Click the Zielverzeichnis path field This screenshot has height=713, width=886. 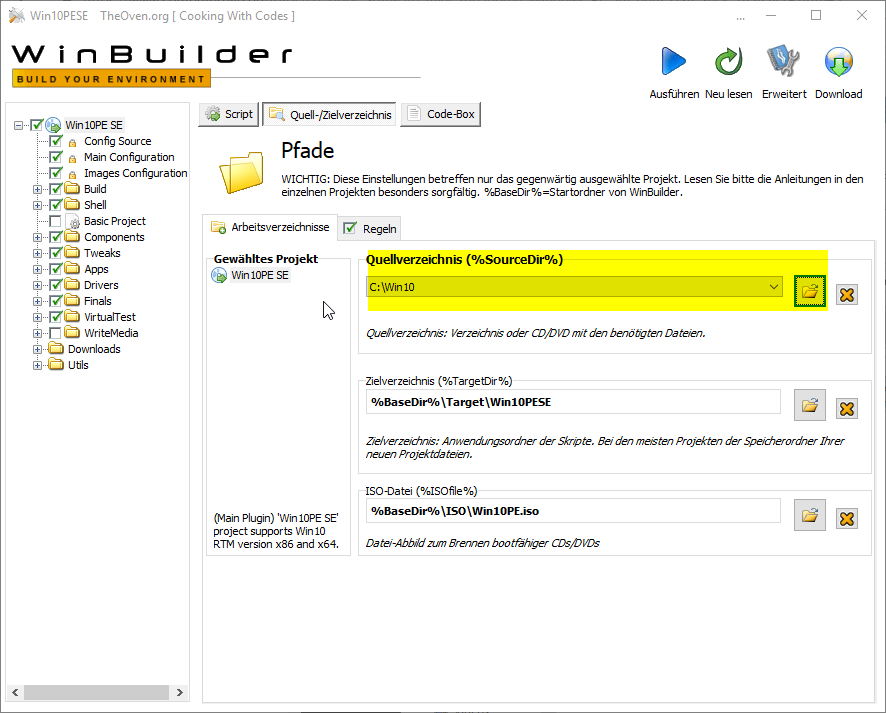[573, 402]
